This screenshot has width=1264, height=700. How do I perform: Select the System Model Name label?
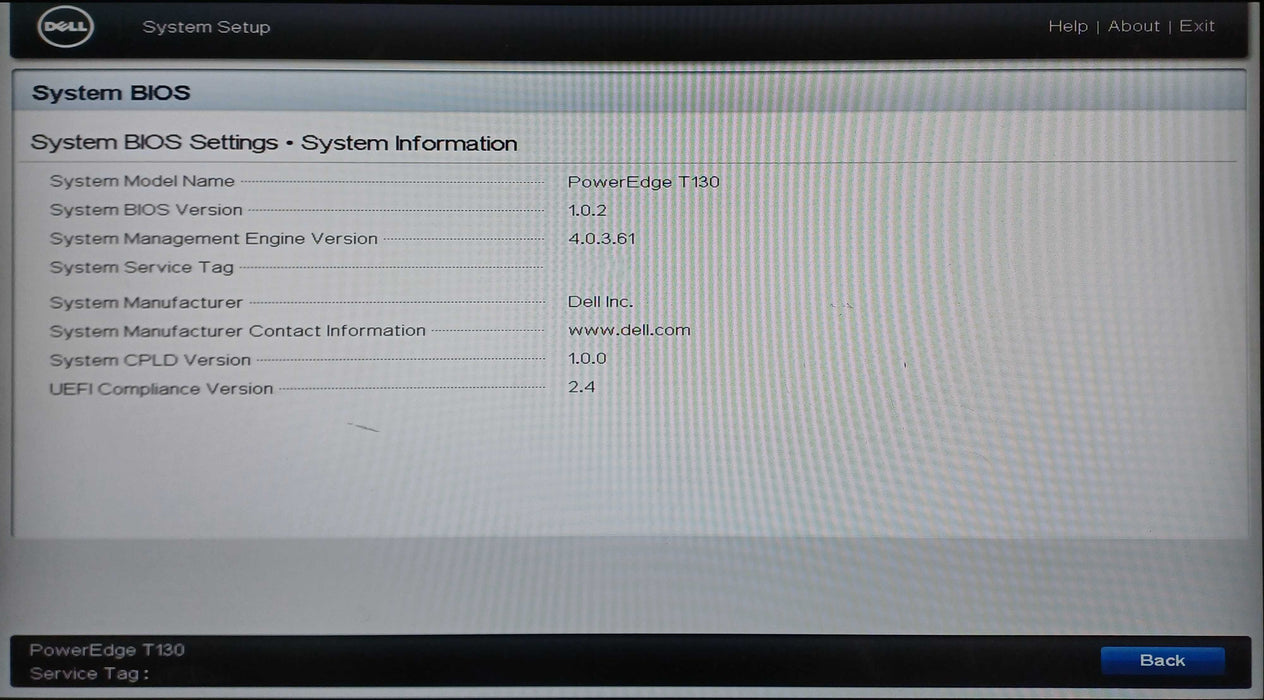click(x=142, y=181)
